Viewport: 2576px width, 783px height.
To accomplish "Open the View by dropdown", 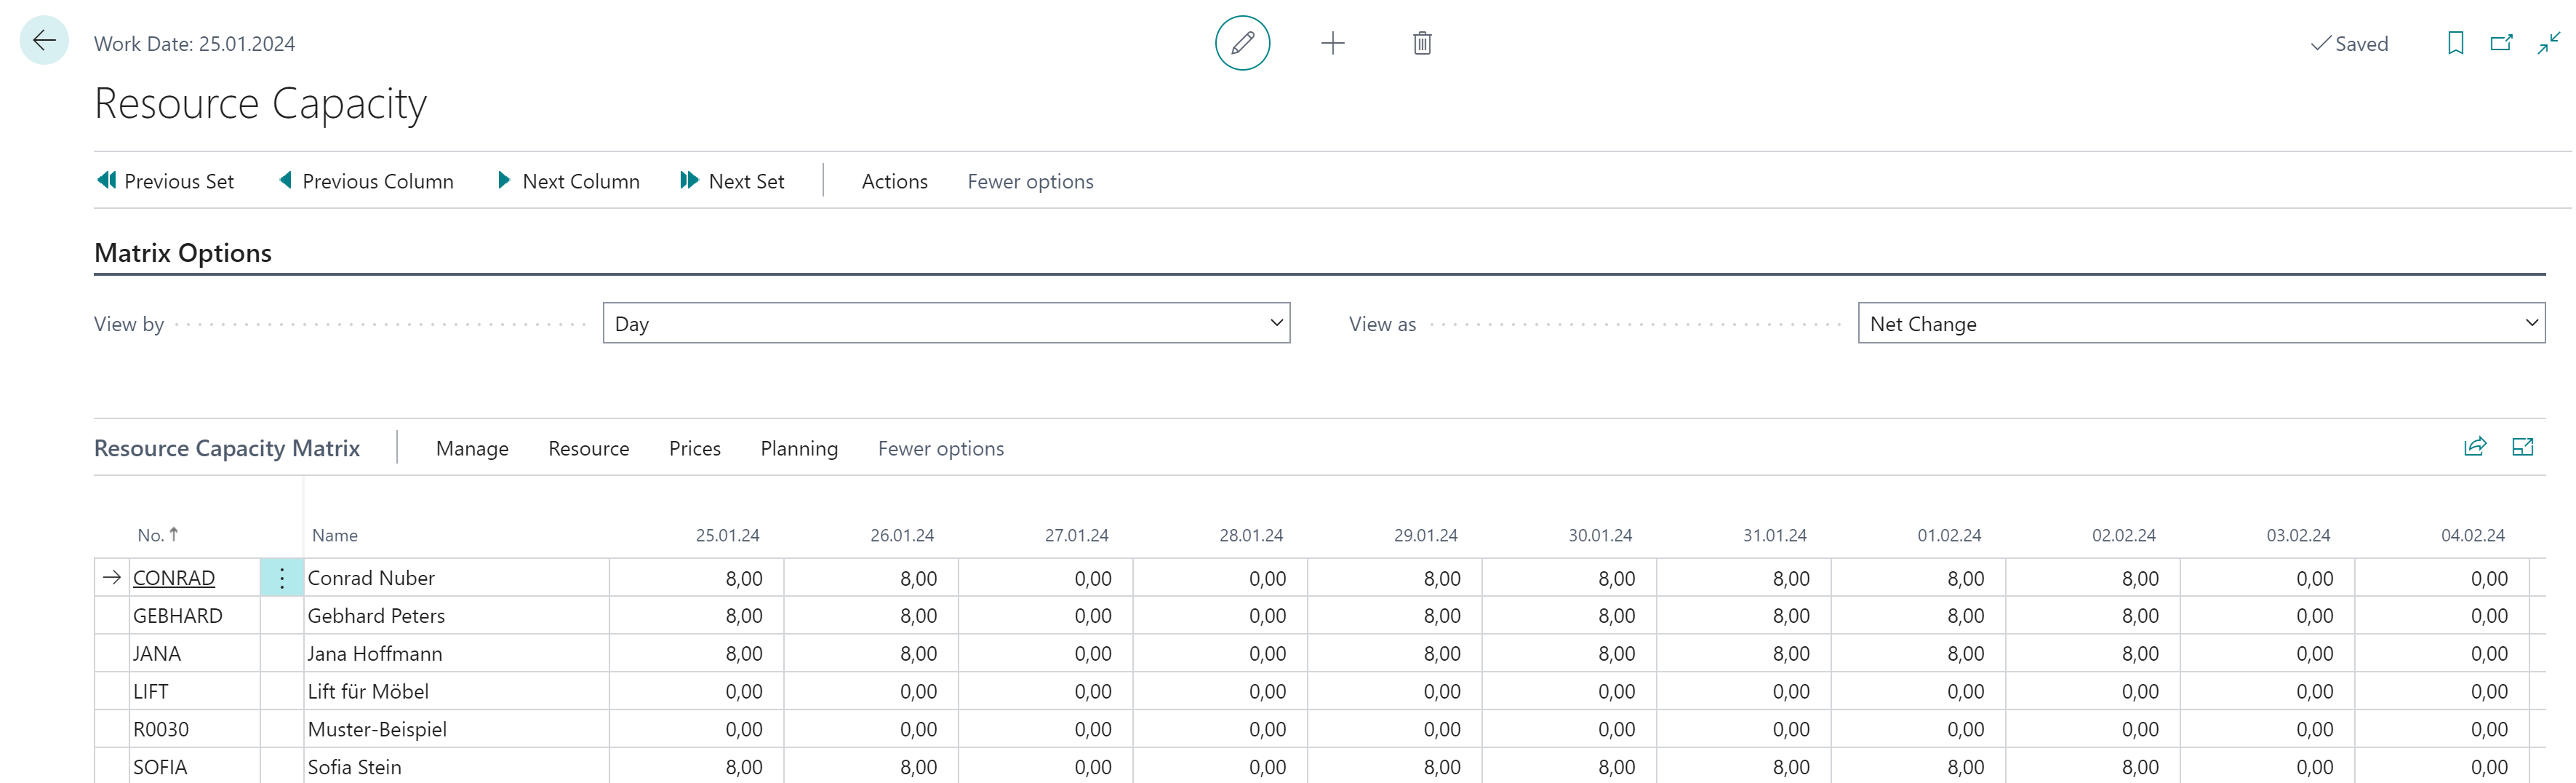I will point(946,323).
